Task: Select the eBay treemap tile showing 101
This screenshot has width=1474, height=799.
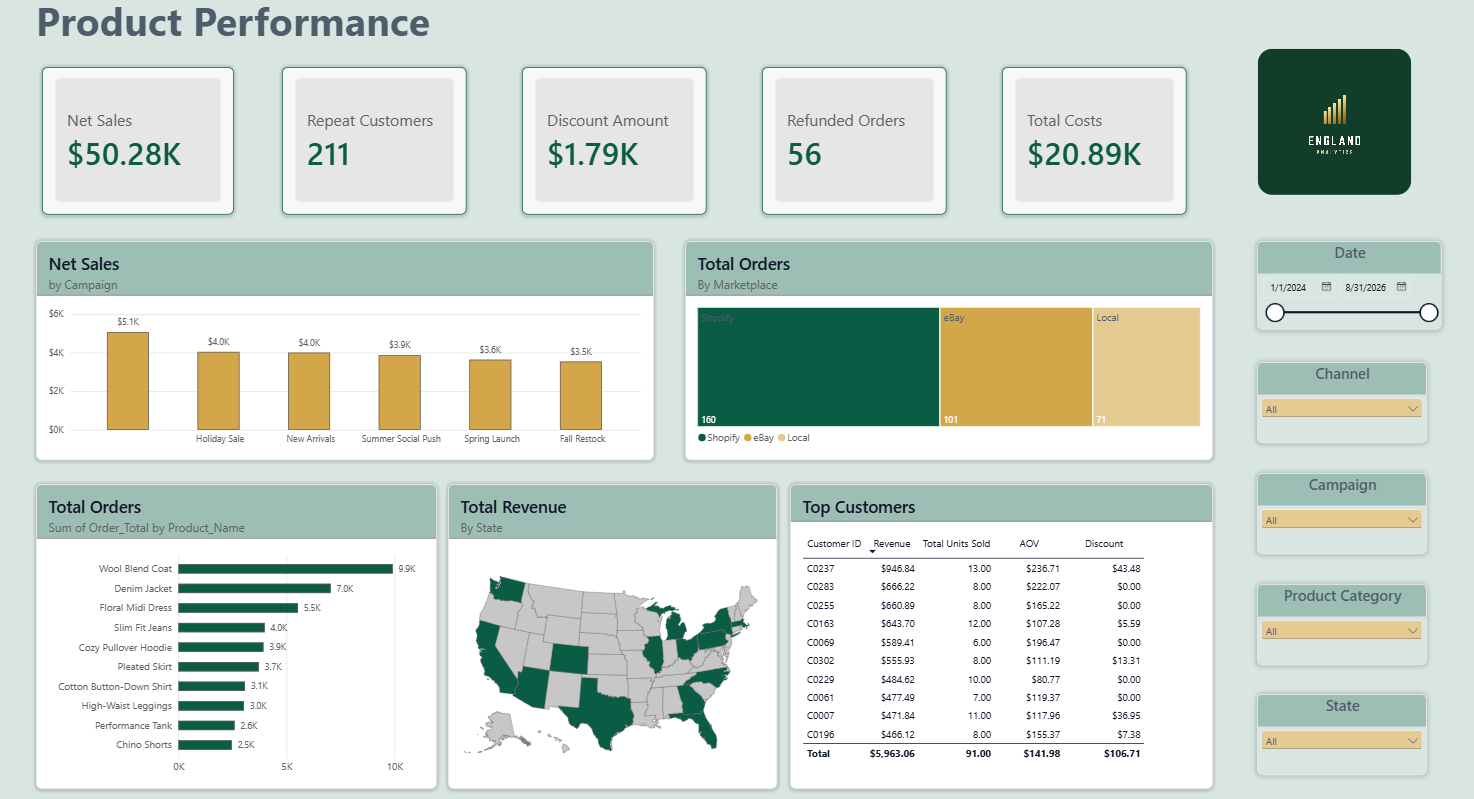Action: tap(1016, 367)
